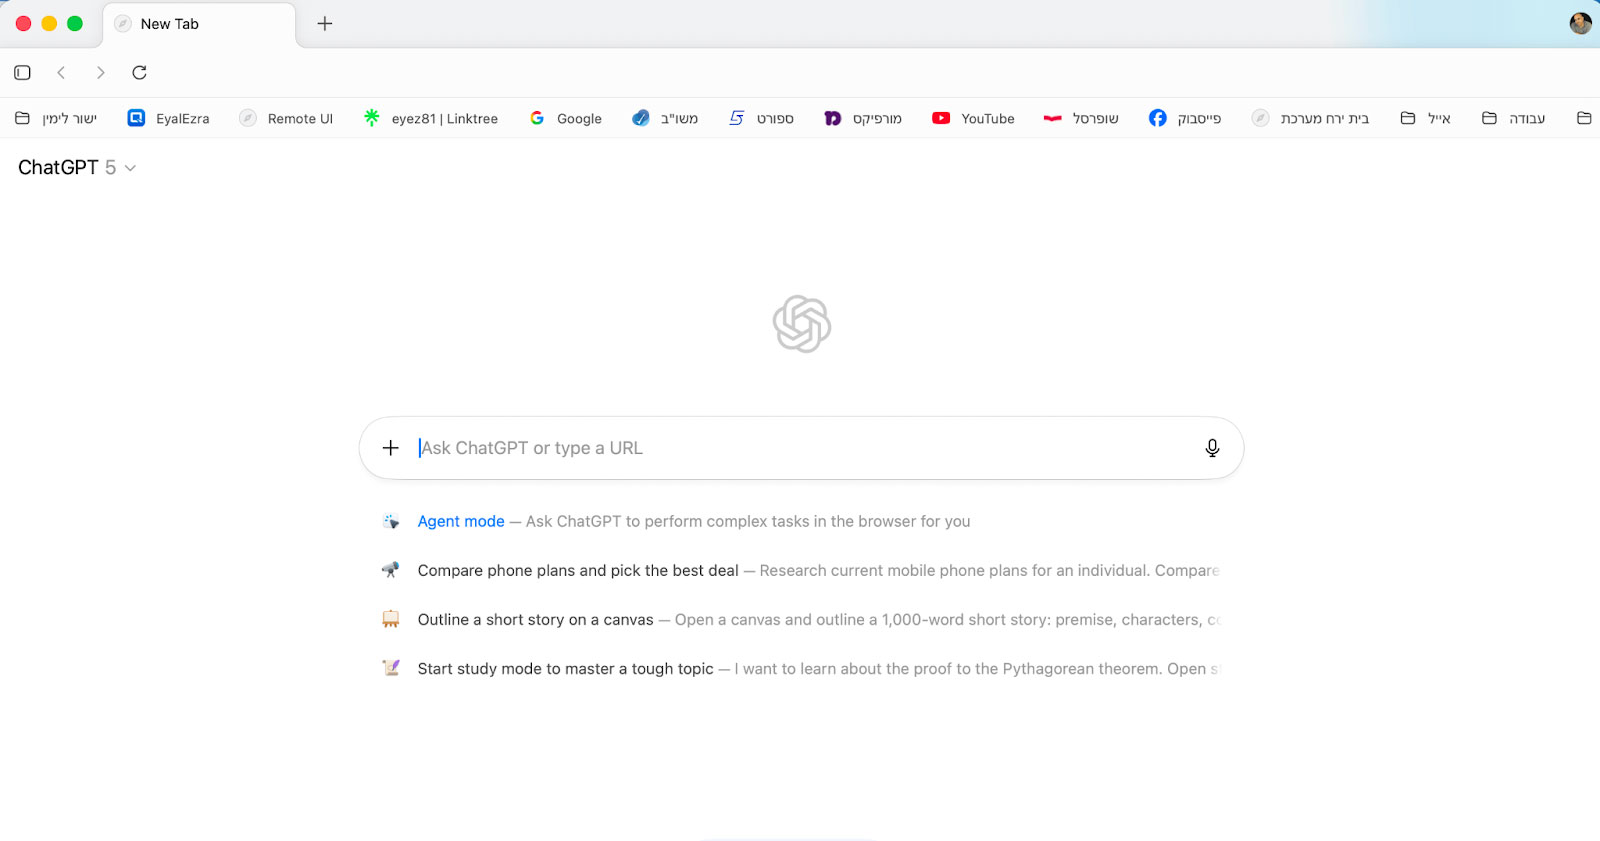Open the eyez81 Linktree bookmark

point(431,119)
